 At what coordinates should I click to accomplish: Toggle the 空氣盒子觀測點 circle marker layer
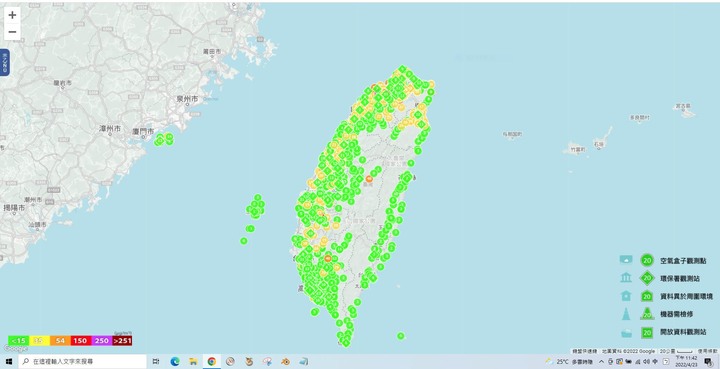pyautogui.click(x=647, y=260)
